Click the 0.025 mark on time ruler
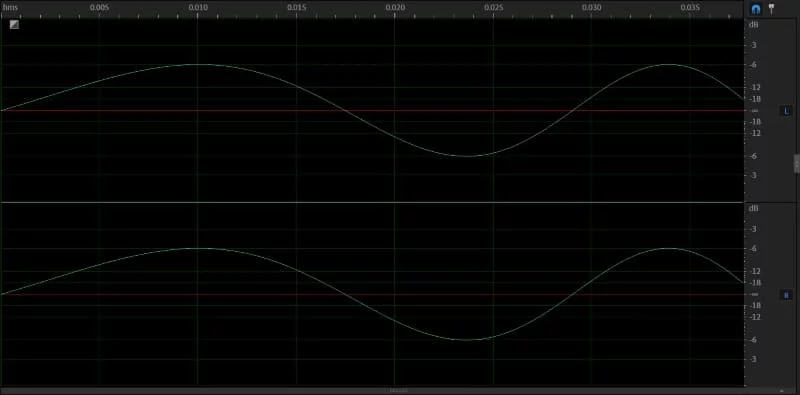Image resolution: width=800 pixels, height=395 pixels. [493, 8]
